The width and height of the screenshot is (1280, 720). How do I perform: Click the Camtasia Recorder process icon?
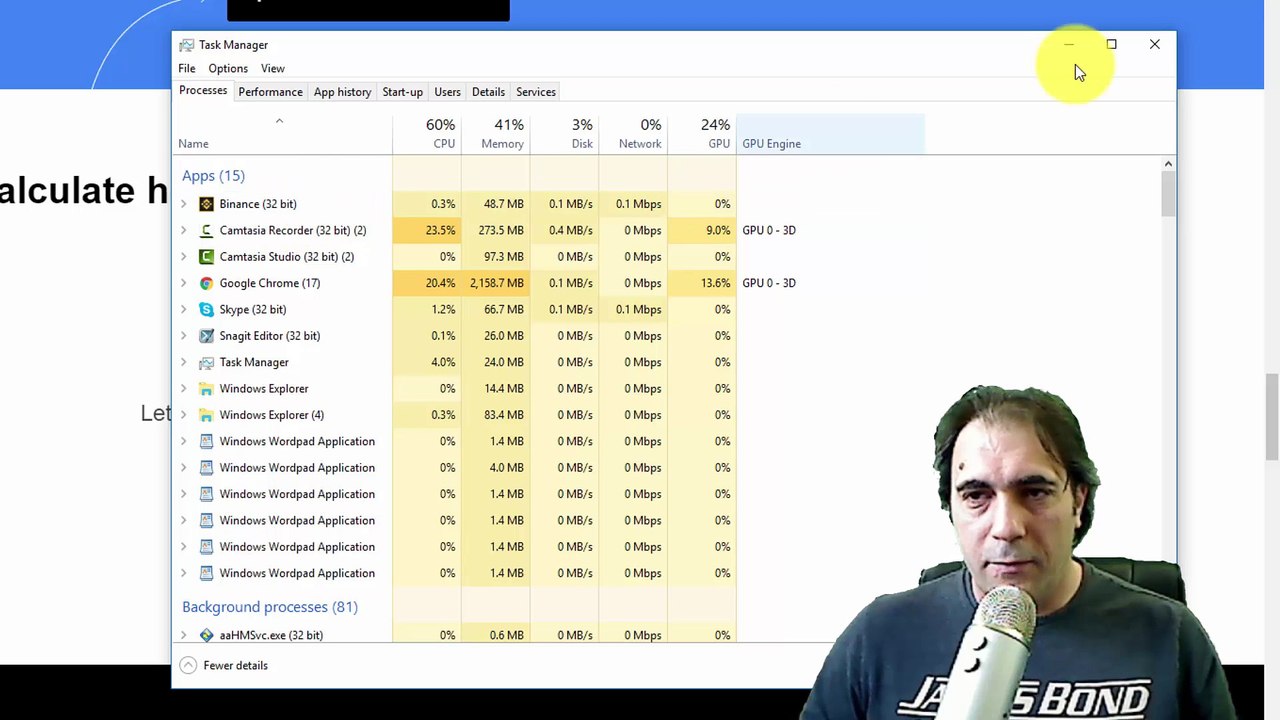tap(206, 230)
